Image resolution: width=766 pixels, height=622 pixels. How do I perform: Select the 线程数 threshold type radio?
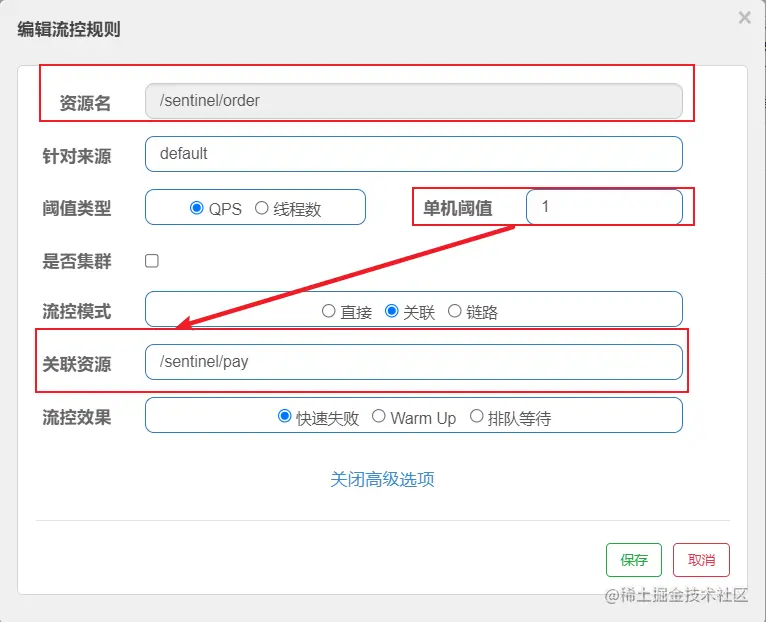261,208
